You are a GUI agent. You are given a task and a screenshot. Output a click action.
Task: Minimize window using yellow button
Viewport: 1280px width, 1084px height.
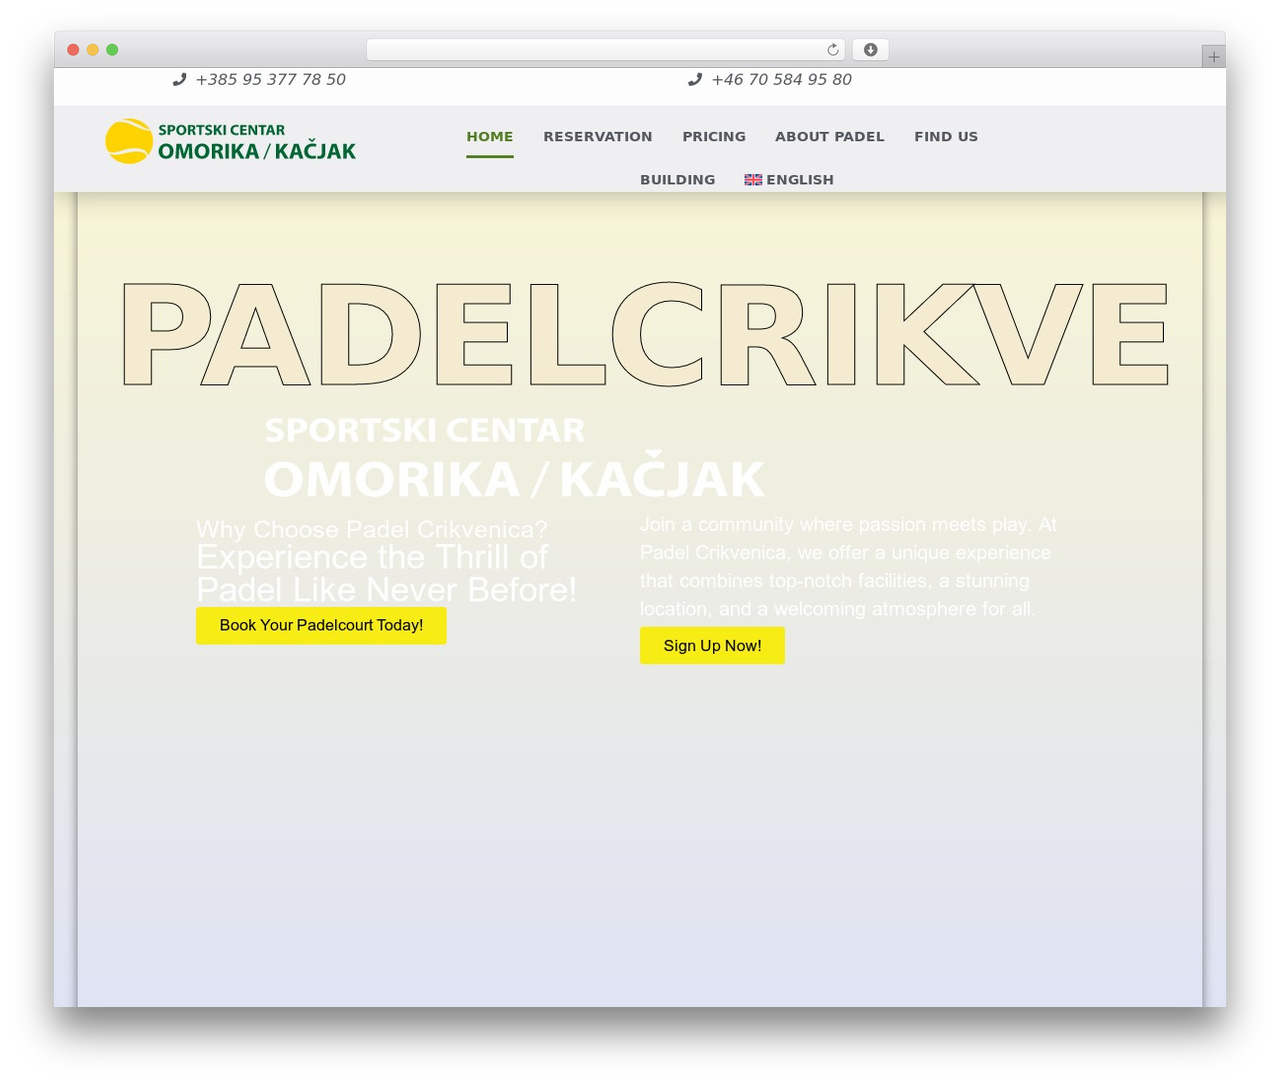(92, 50)
